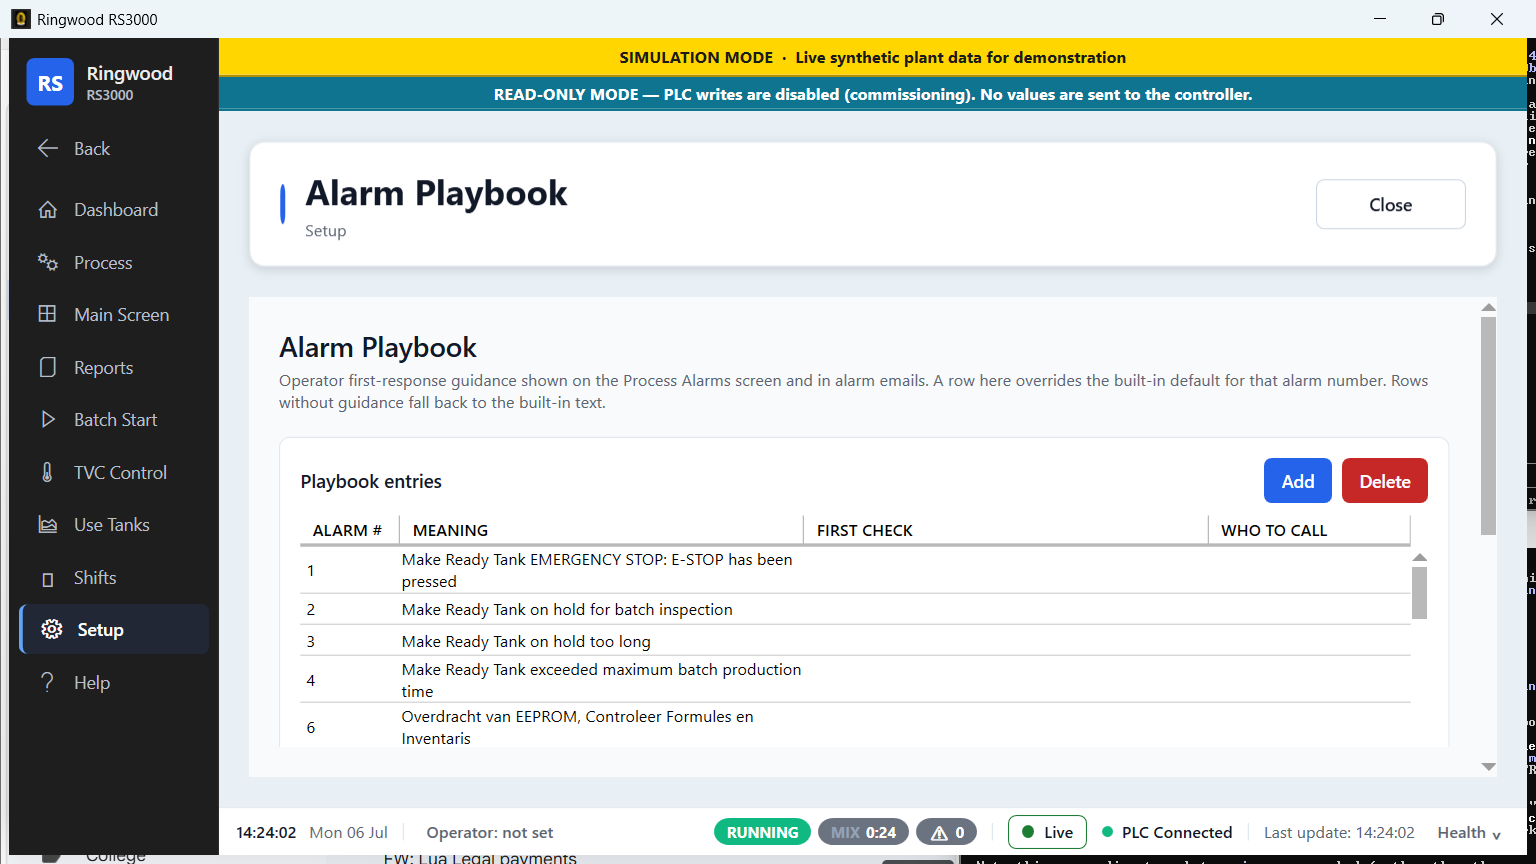1536x864 pixels.
Task: Click the 'Last update: 14:24:02' text
Action: point(1339,832)
